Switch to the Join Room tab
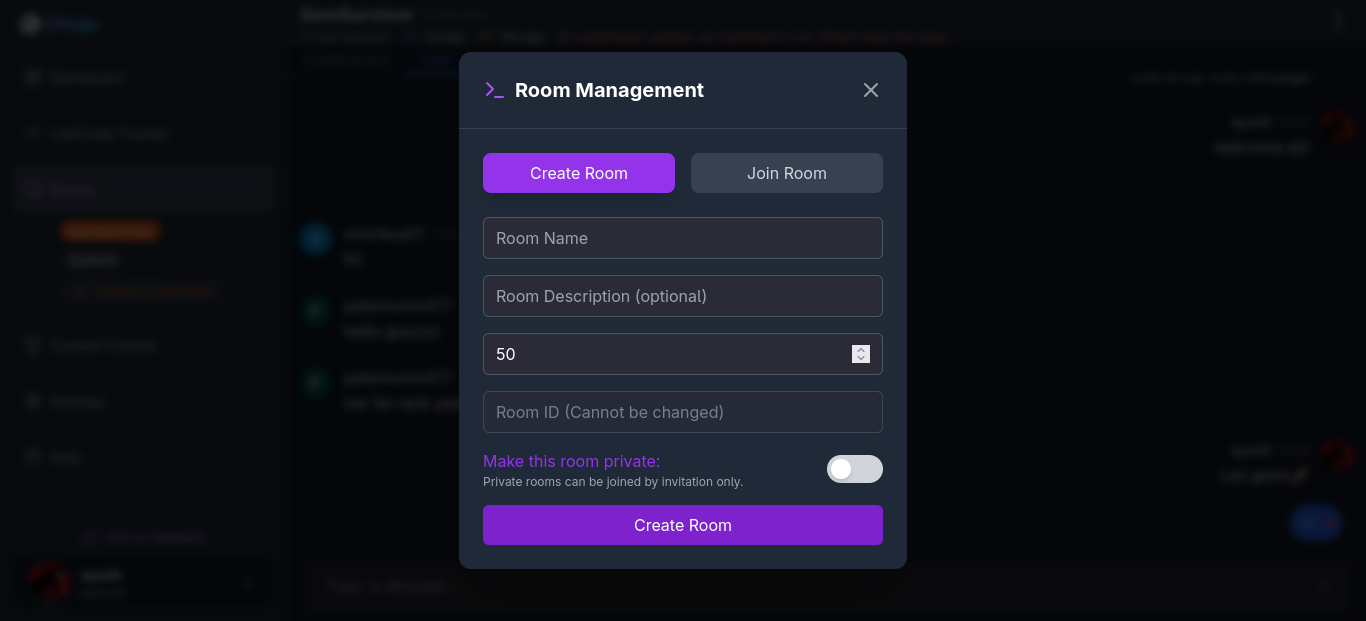The image size is (1366, 621). [786, 173]
